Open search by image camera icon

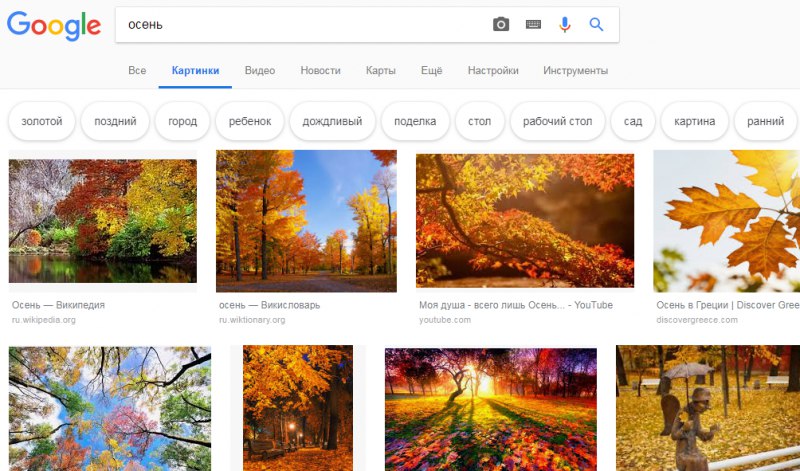point(501,24)
